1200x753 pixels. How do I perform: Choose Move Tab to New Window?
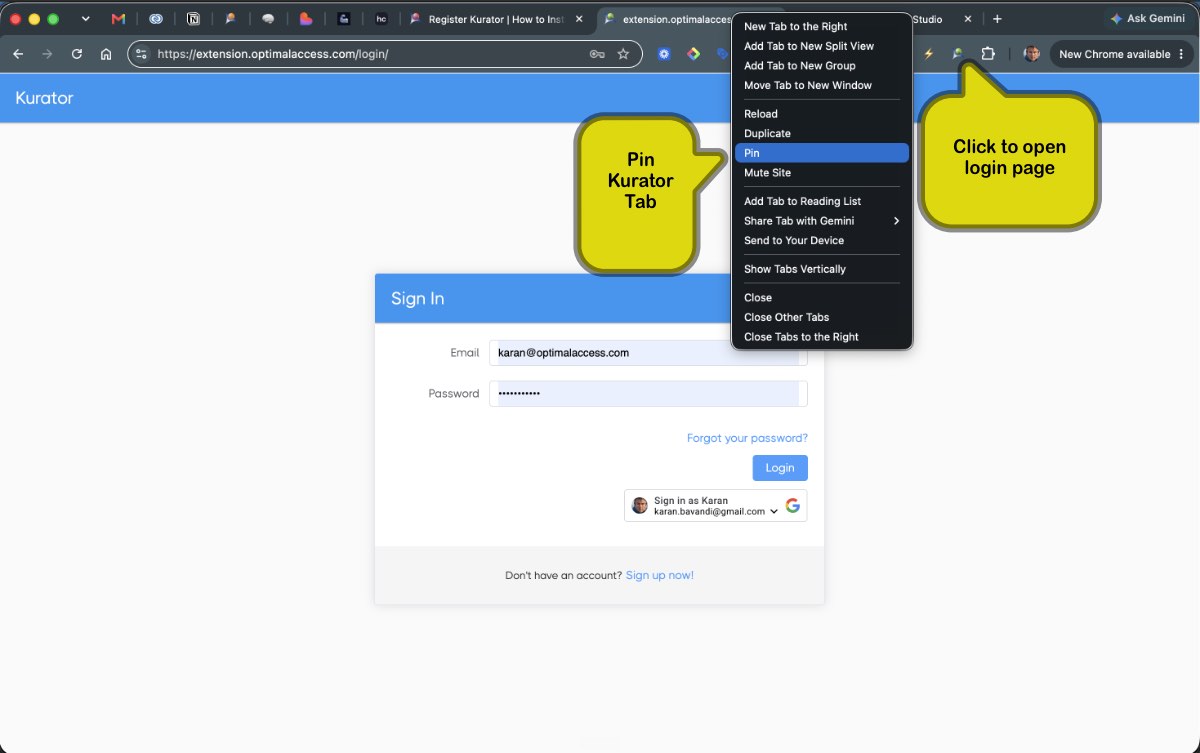(x=821, y=85)
